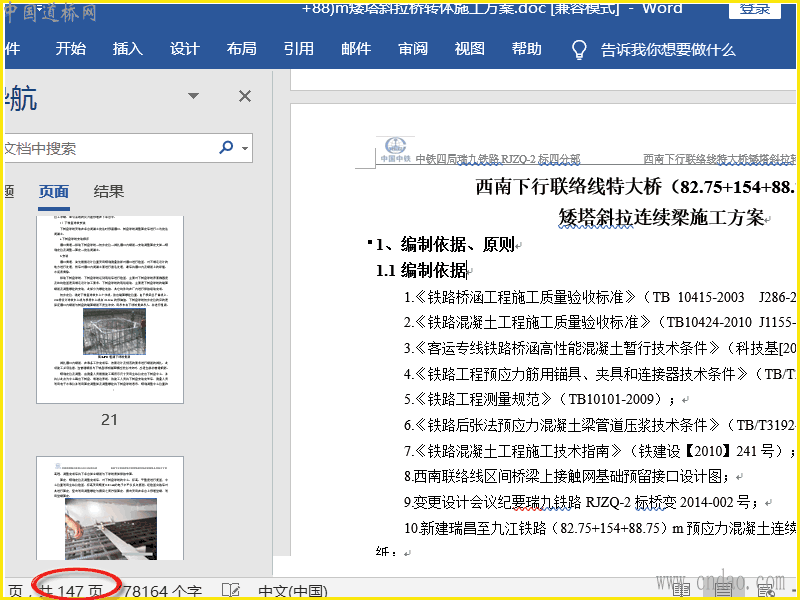Switch to the 布局 ribbon tab
The image size is (800, 600).
tap(241, 49)
